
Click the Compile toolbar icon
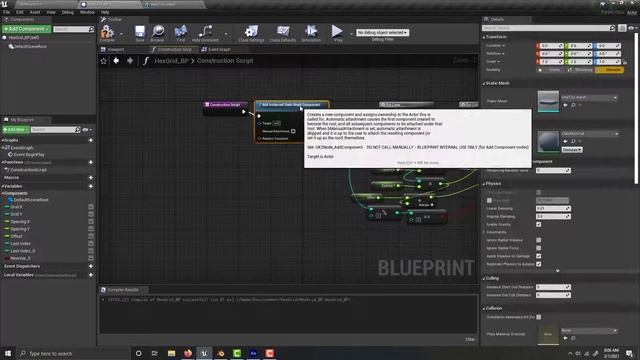(x=107, y=33)
